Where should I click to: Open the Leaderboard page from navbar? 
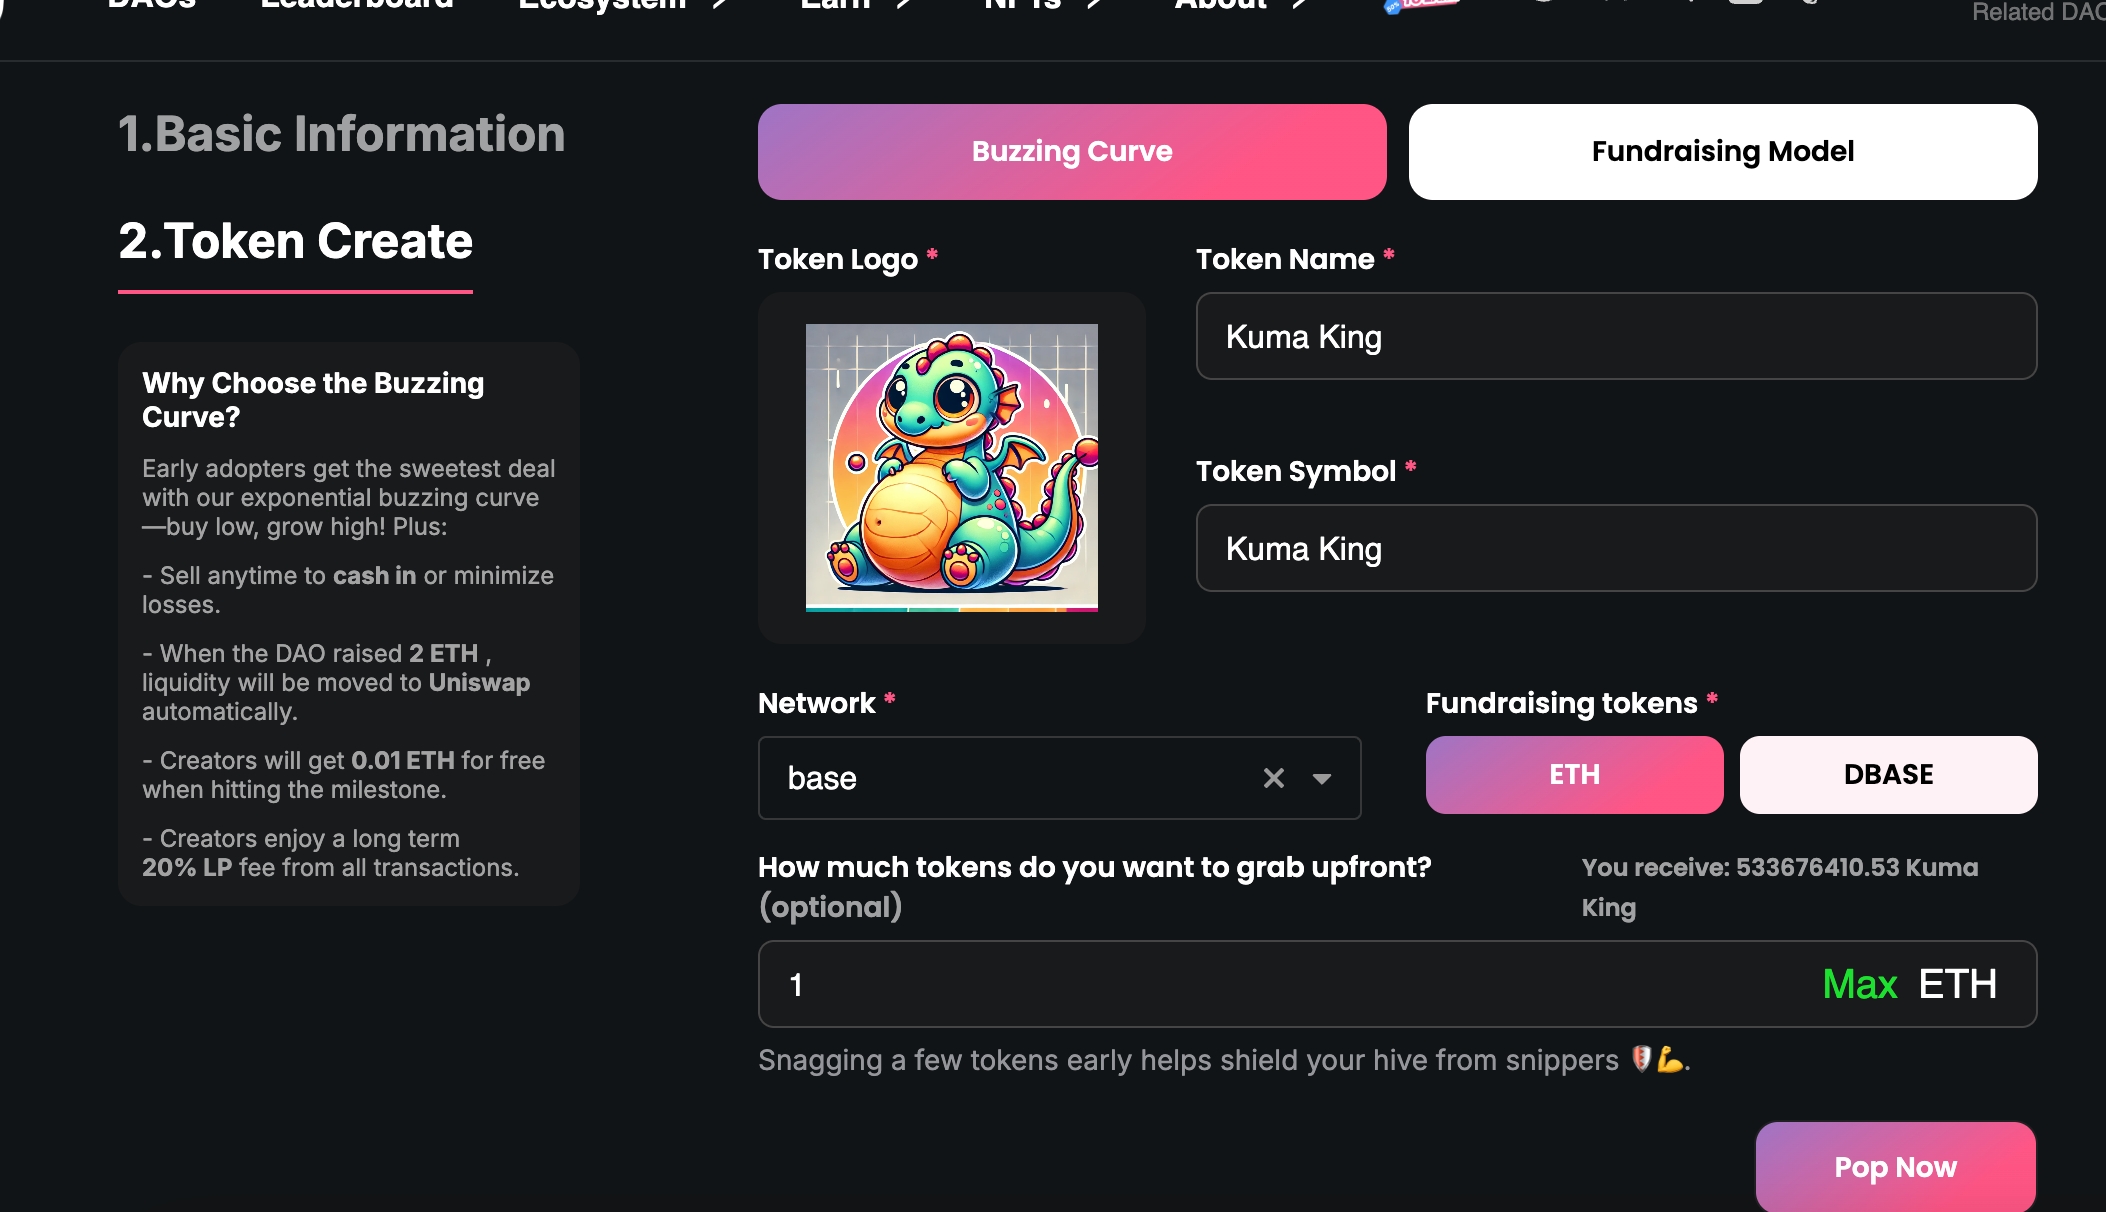(x=357, y=5)
